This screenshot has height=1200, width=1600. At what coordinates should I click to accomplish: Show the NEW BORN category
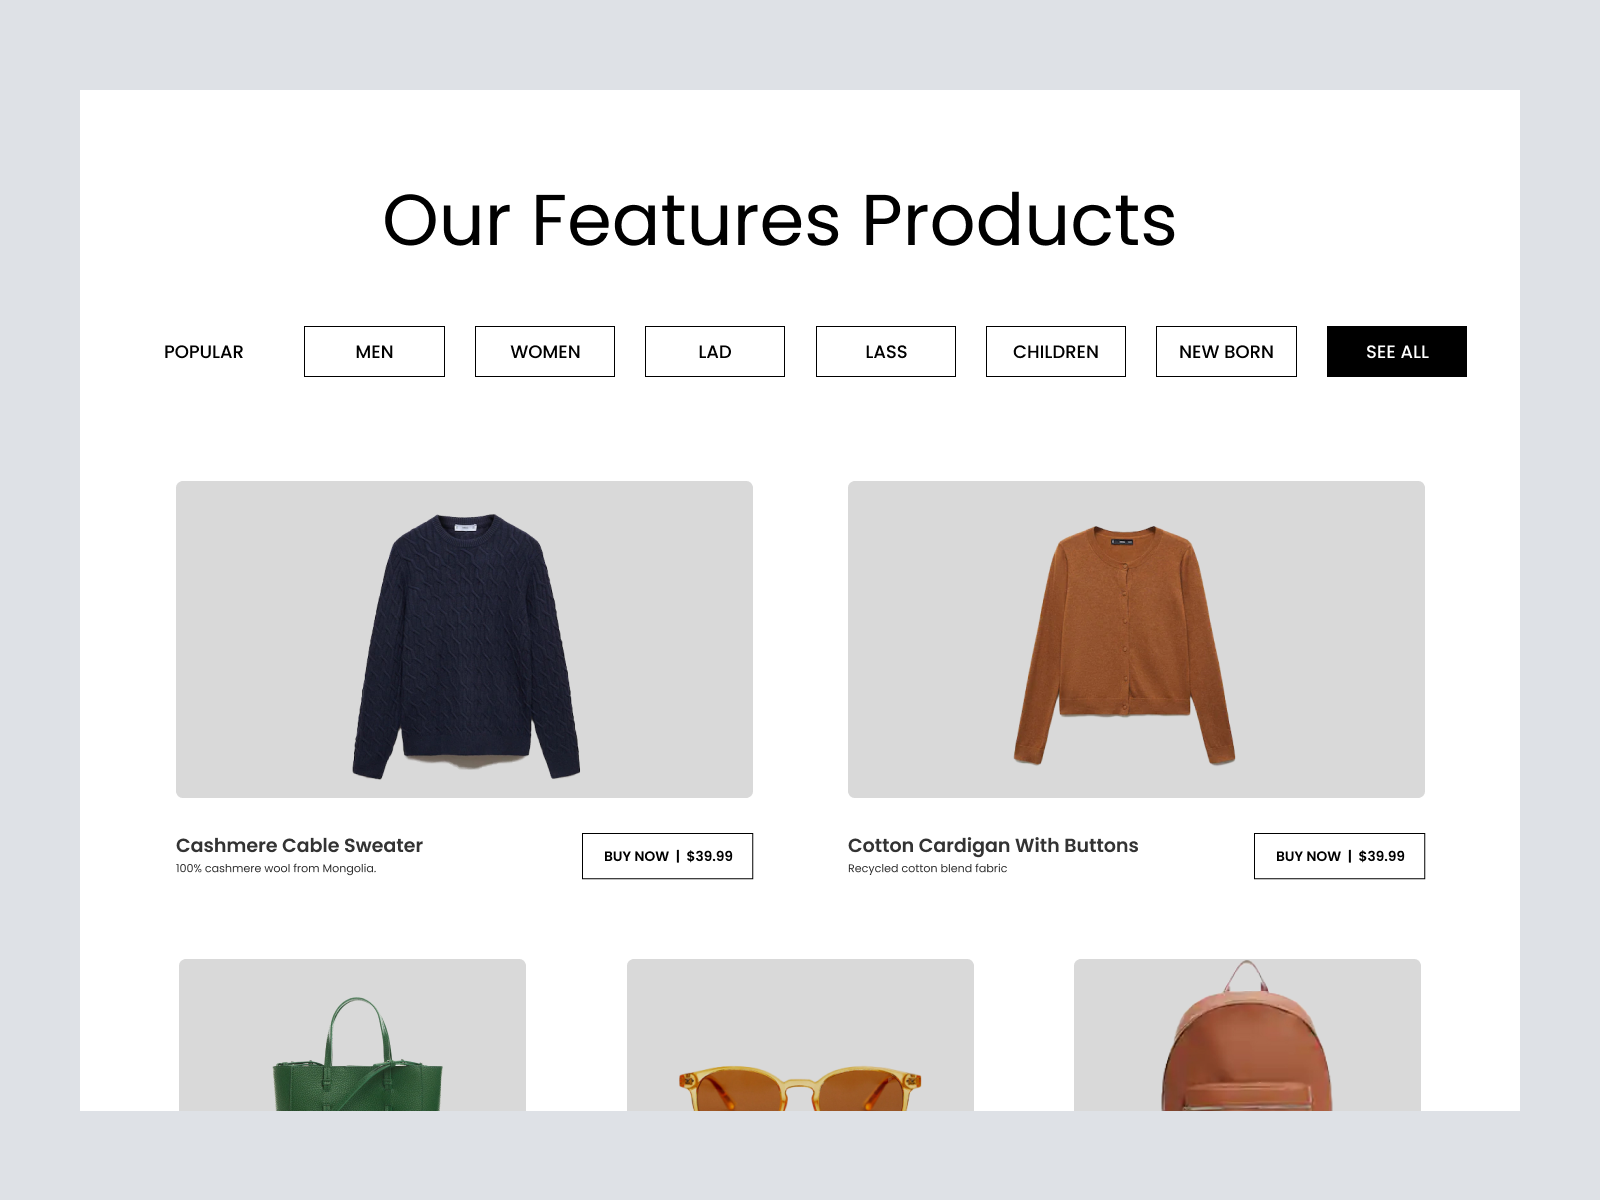(x=1226, y=352)
